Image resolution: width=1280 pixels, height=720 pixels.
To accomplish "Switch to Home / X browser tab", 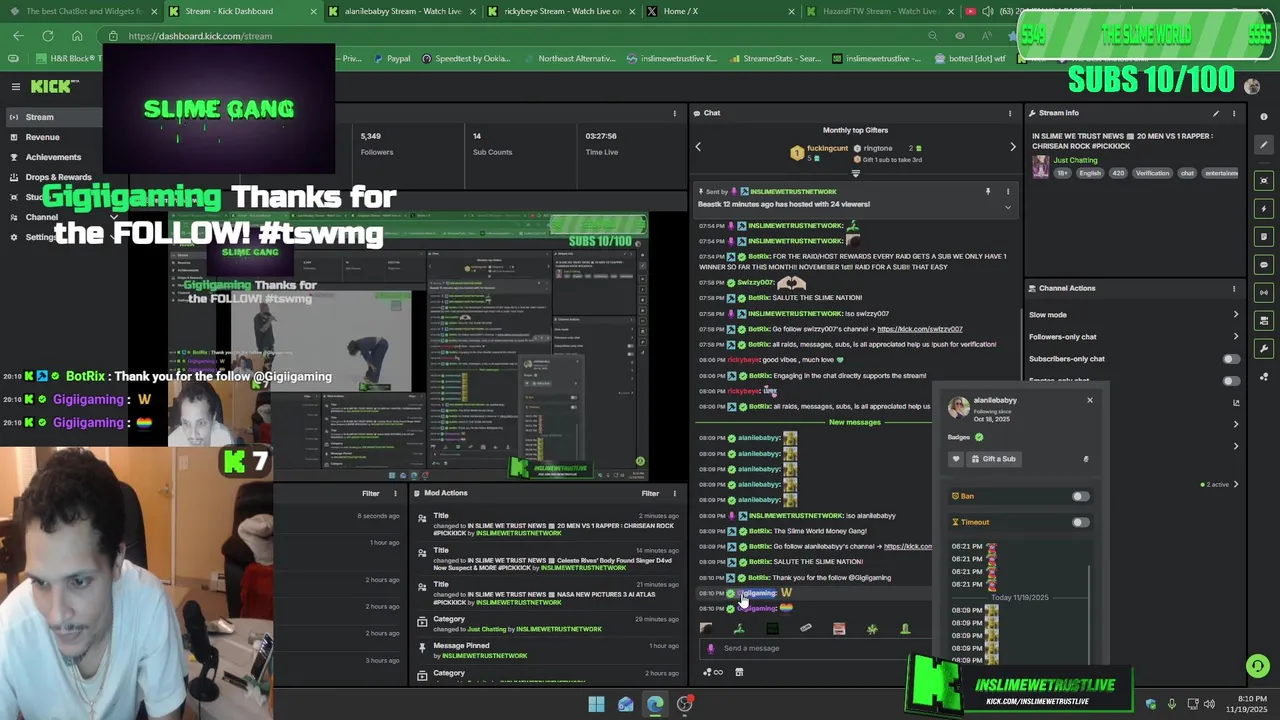I will pos(680,11).
